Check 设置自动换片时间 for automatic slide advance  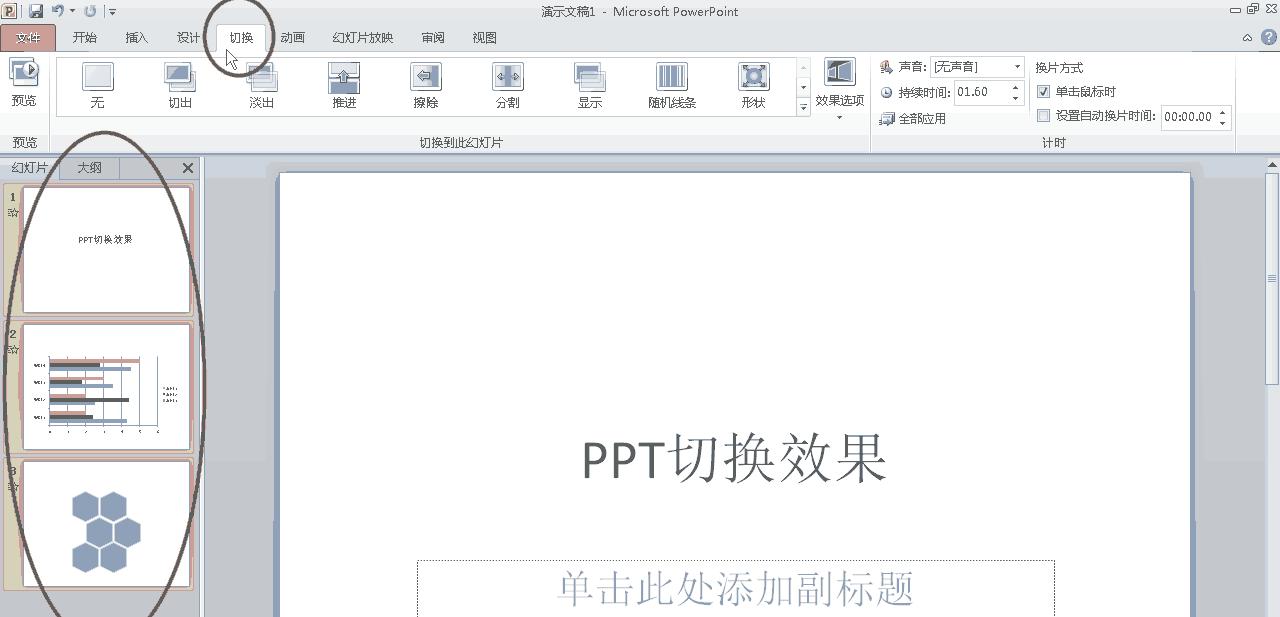[x=1043, y=116]
